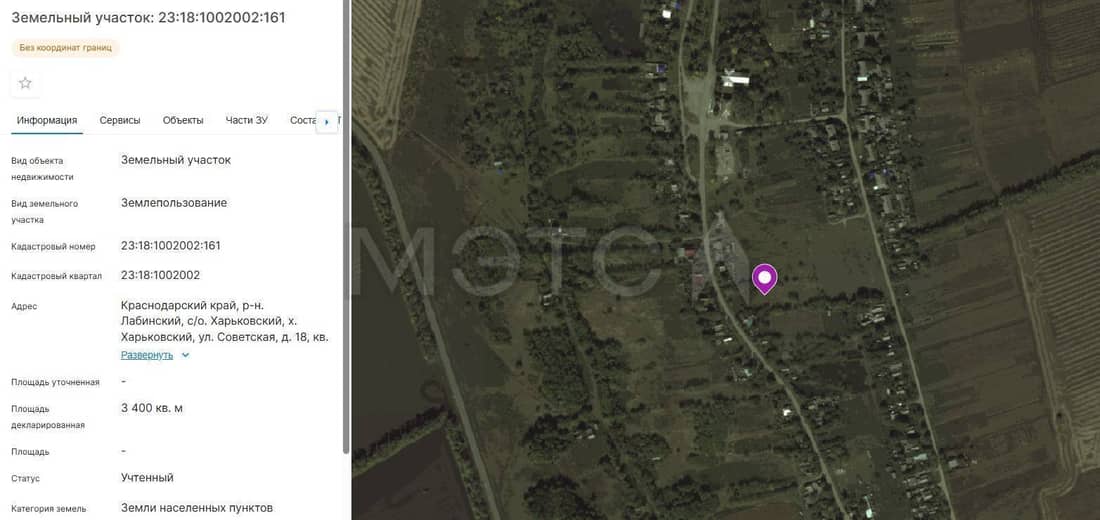Click the Земельный участок title heading
Screen dimensions: 1100x520
point(148,18)
